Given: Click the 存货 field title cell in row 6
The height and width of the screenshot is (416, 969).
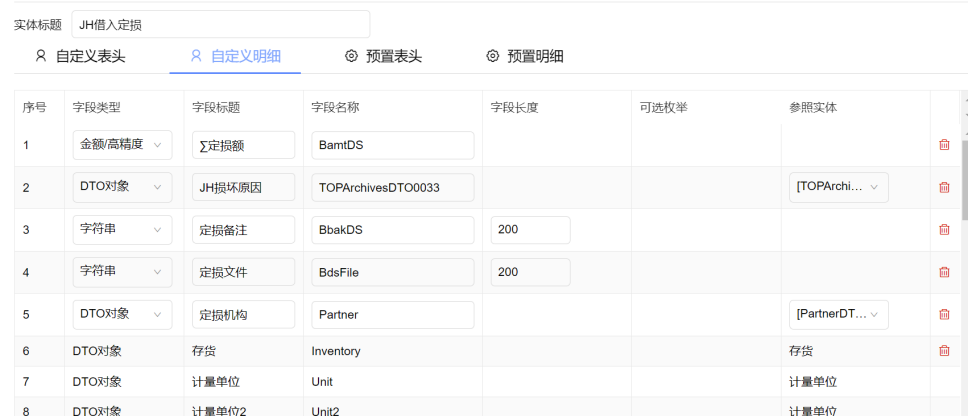Looking at the screenshot, I should [243, 351].
